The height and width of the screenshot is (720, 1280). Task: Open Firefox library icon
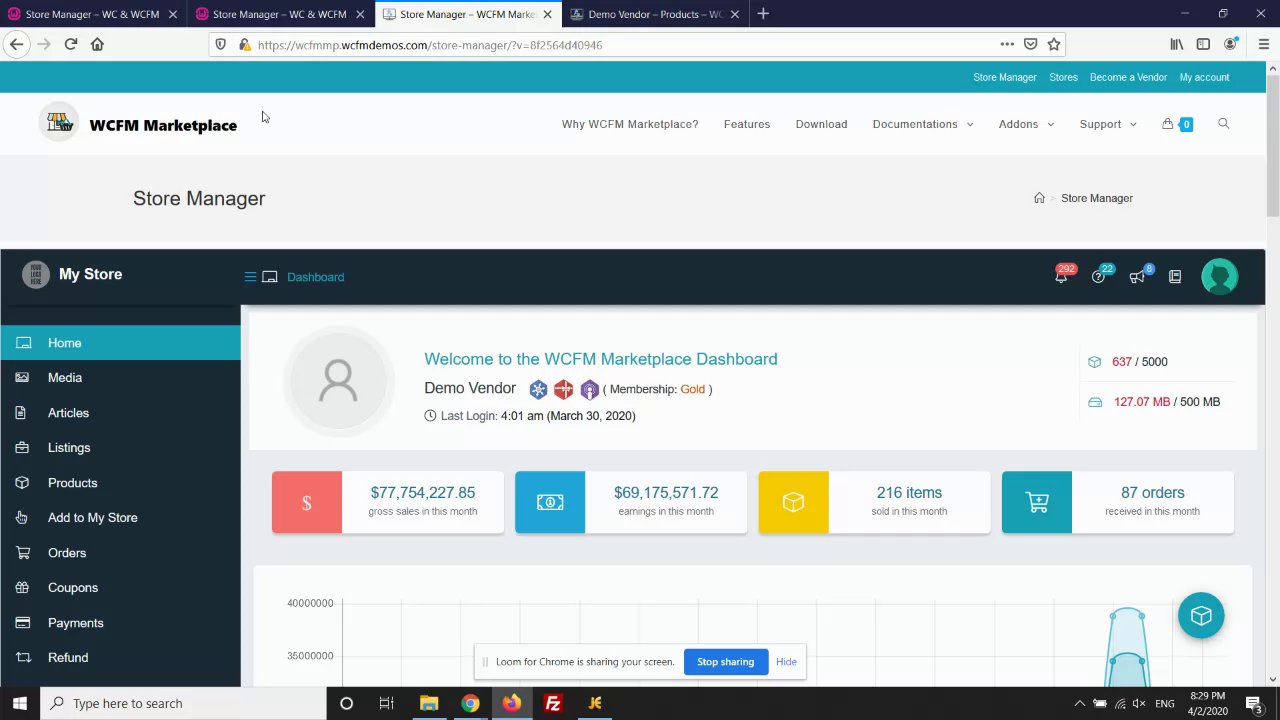coord(1177,44)
